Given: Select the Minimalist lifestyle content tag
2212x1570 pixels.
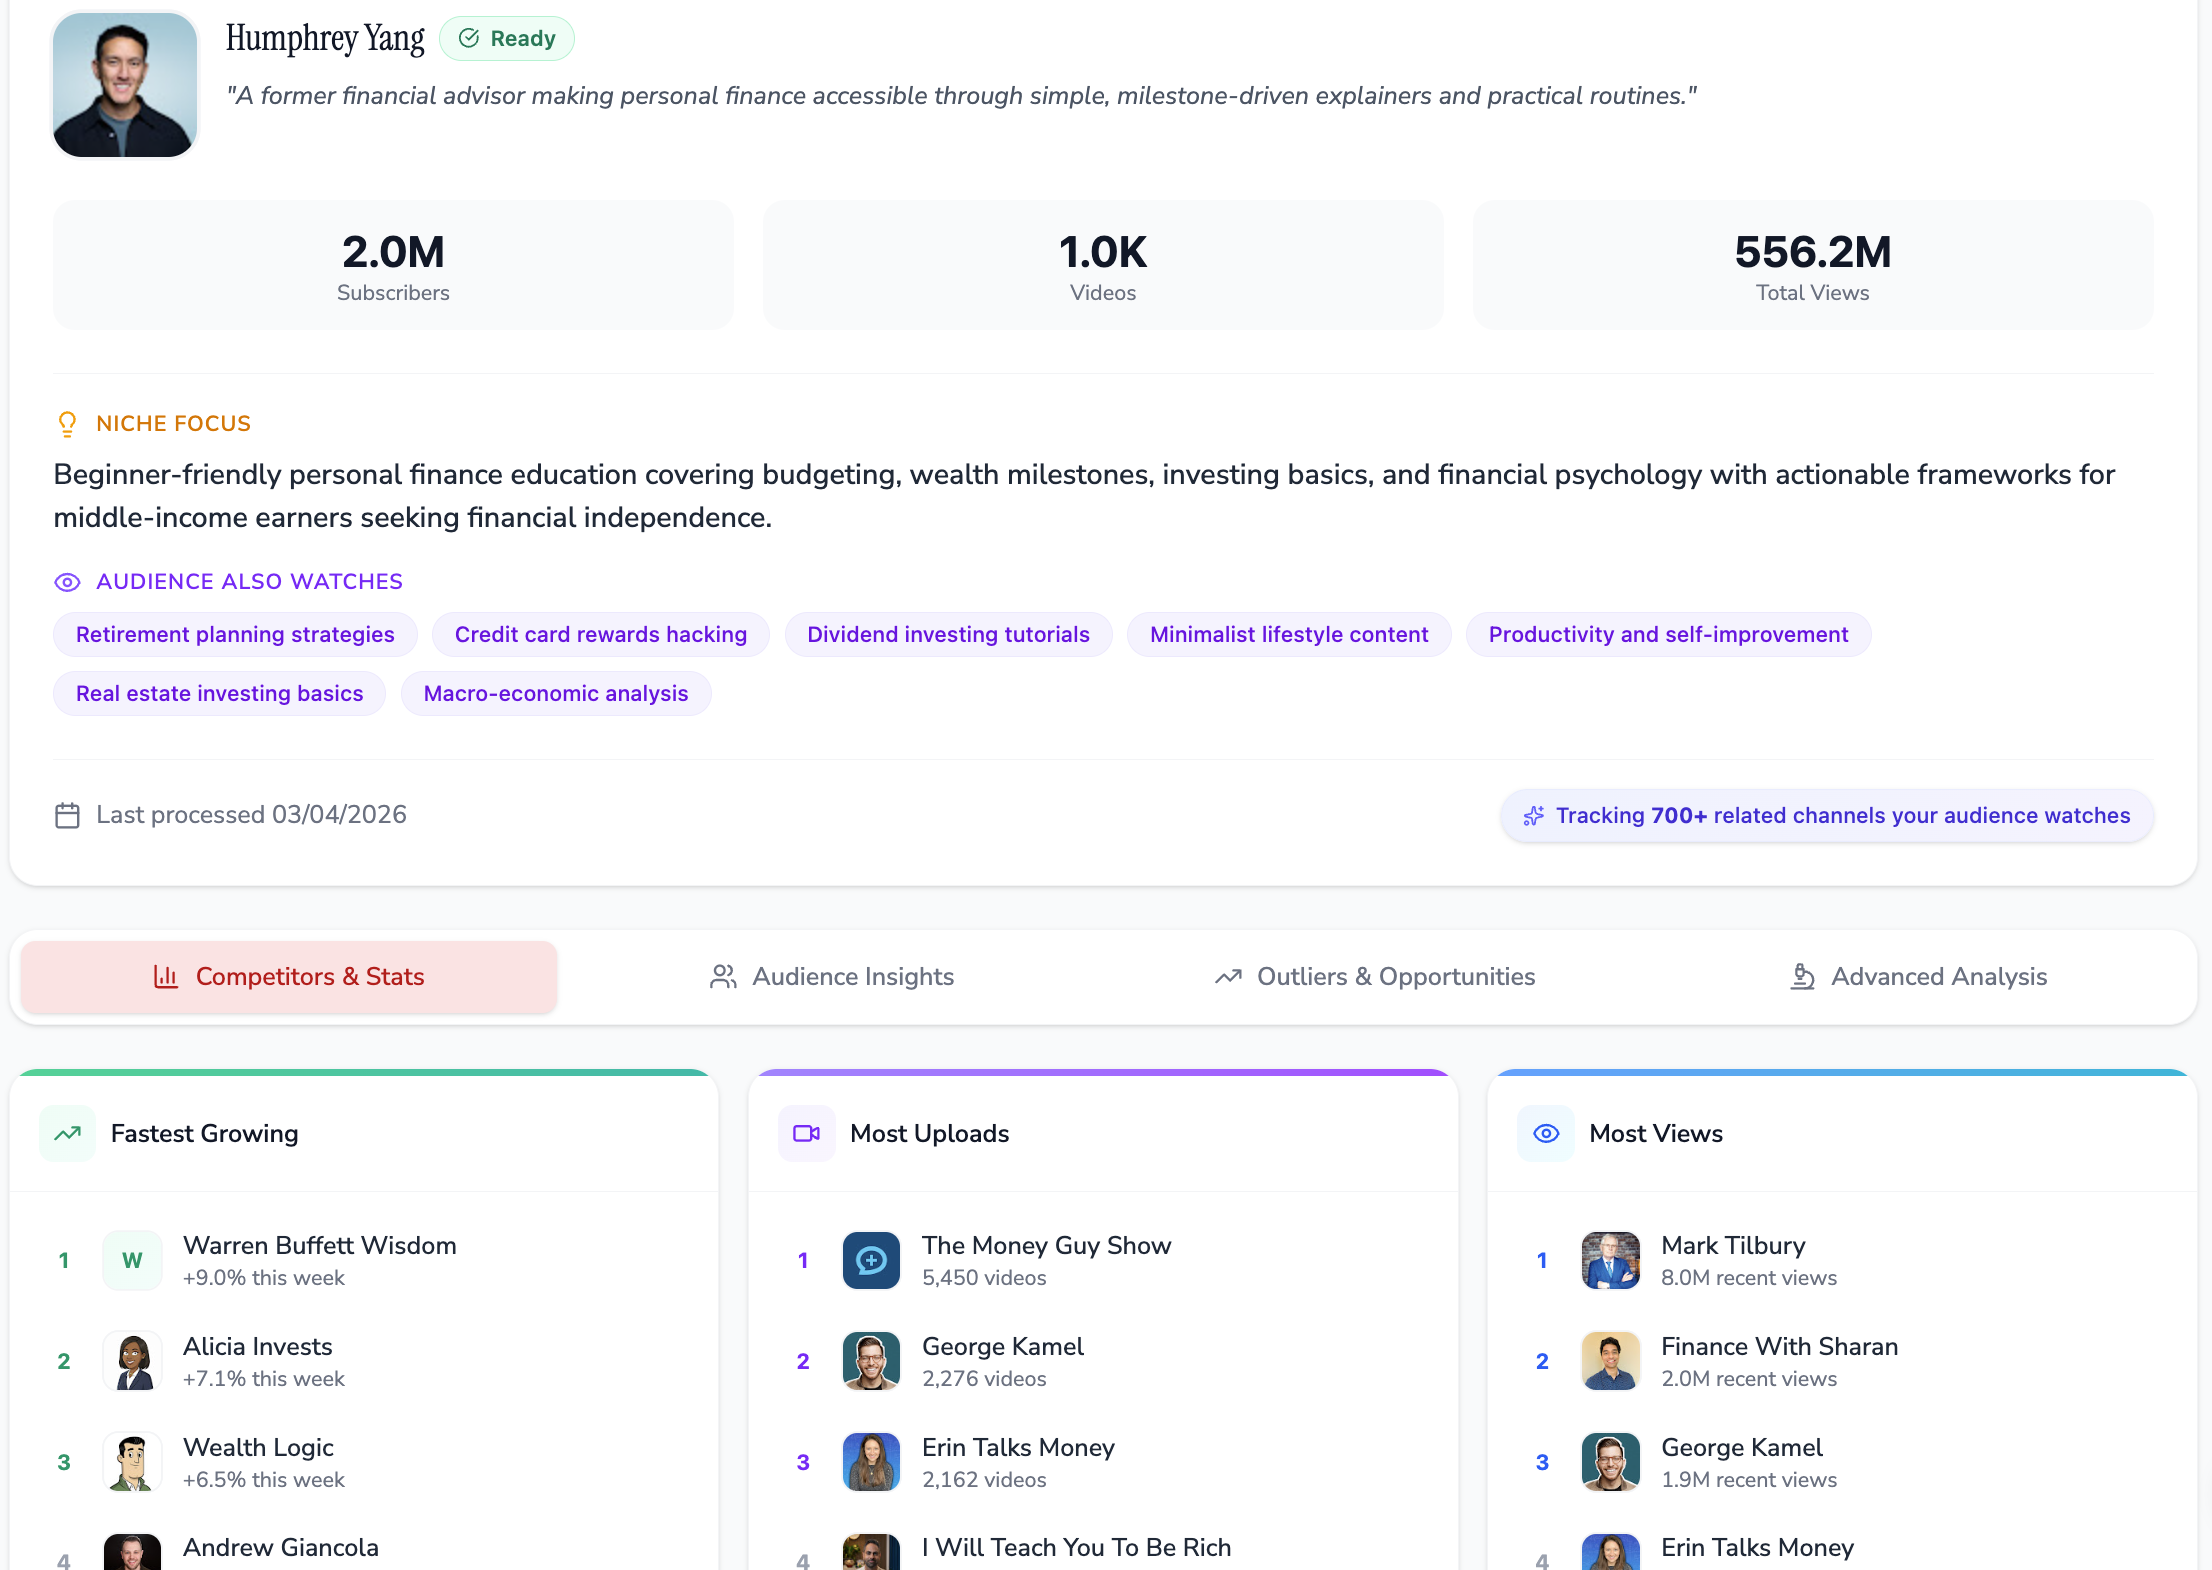Looking at the screenshot, I should click(1289, 635).
